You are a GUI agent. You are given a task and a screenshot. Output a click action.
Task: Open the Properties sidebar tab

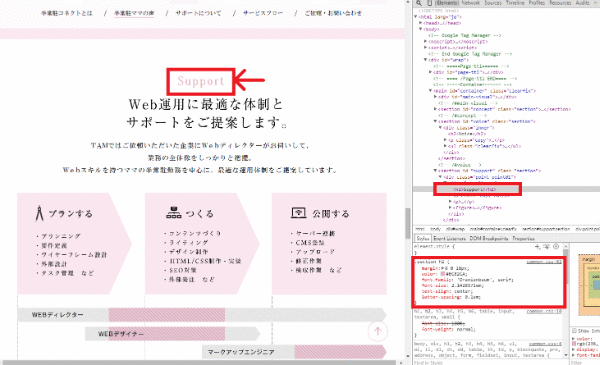pos(523,238)
